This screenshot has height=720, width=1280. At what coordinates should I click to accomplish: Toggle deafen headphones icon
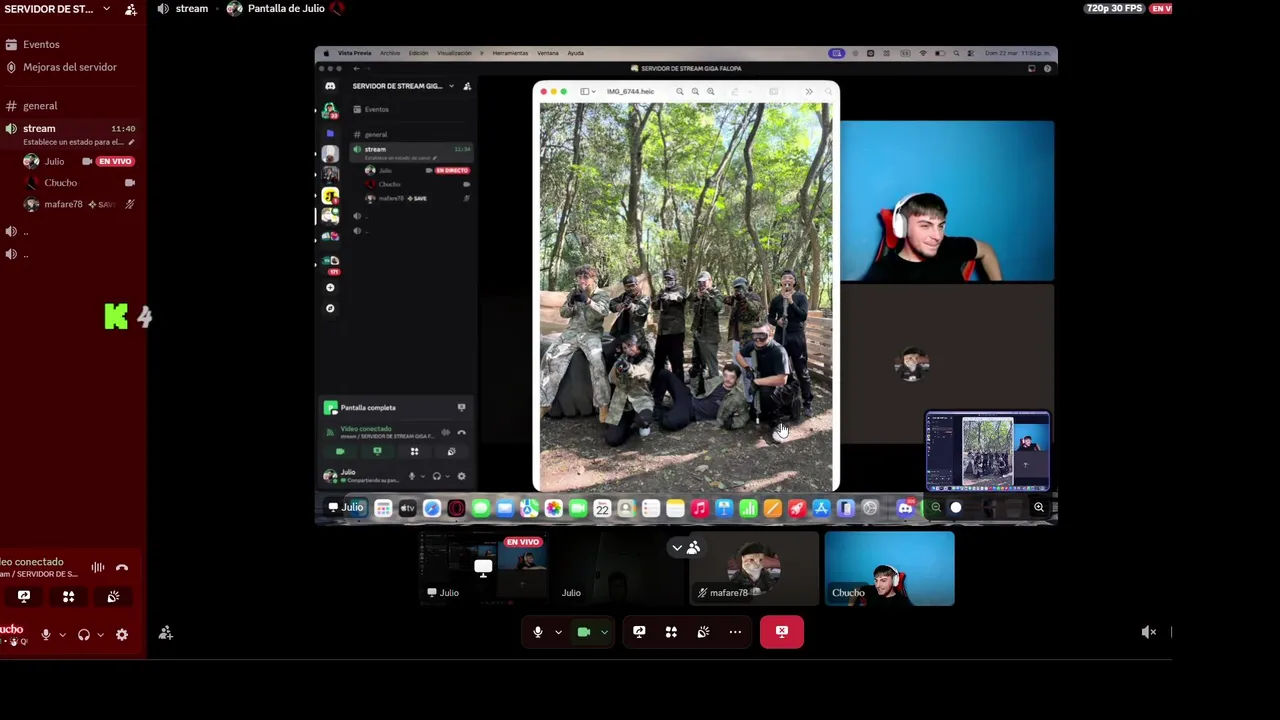coord(84,635)
